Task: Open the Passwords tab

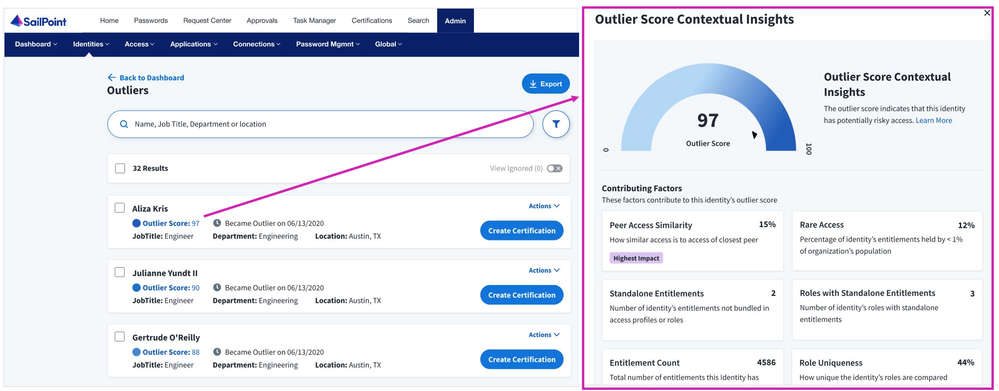Action: click(151, 20)
